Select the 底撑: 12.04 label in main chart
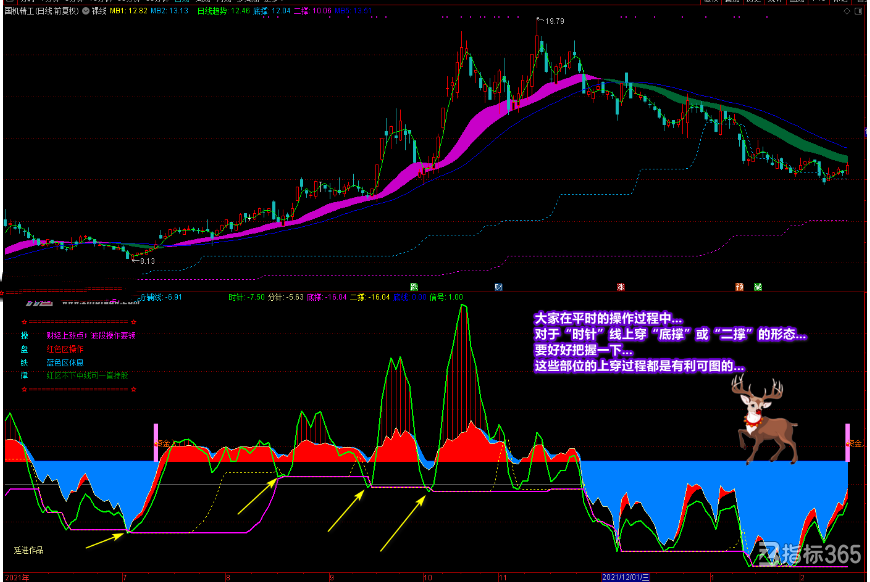870x582 pixels. (x=272, y=11)
